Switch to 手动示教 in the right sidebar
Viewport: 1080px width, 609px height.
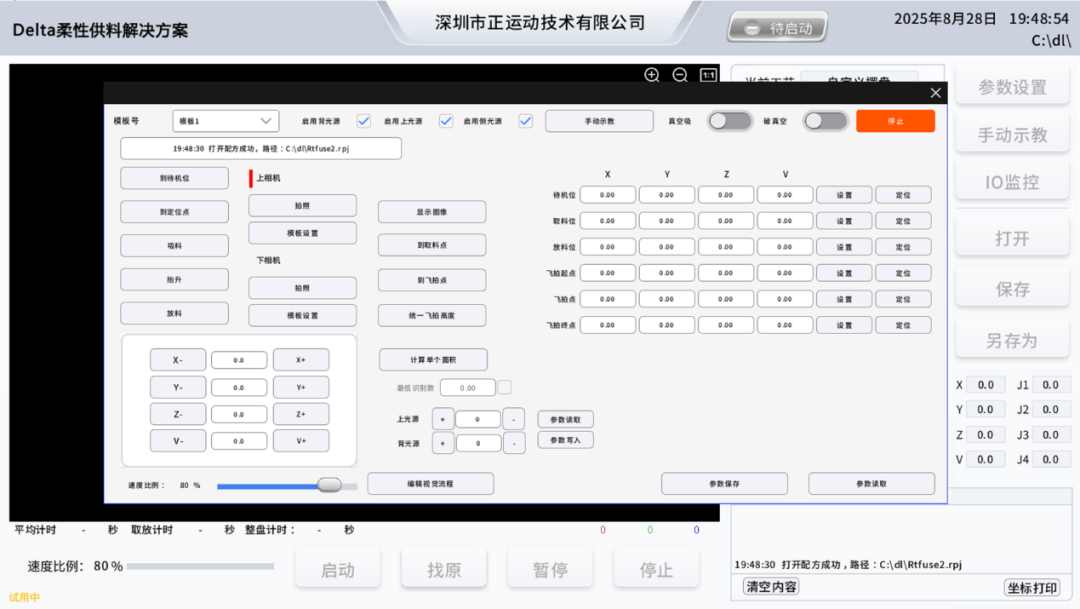pos(1012,132)
